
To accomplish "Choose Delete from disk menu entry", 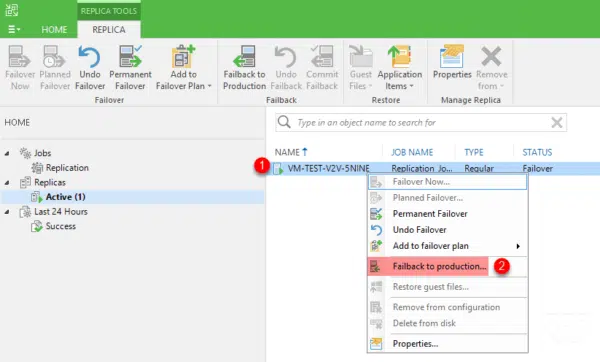I will click(x=447, y=323).
